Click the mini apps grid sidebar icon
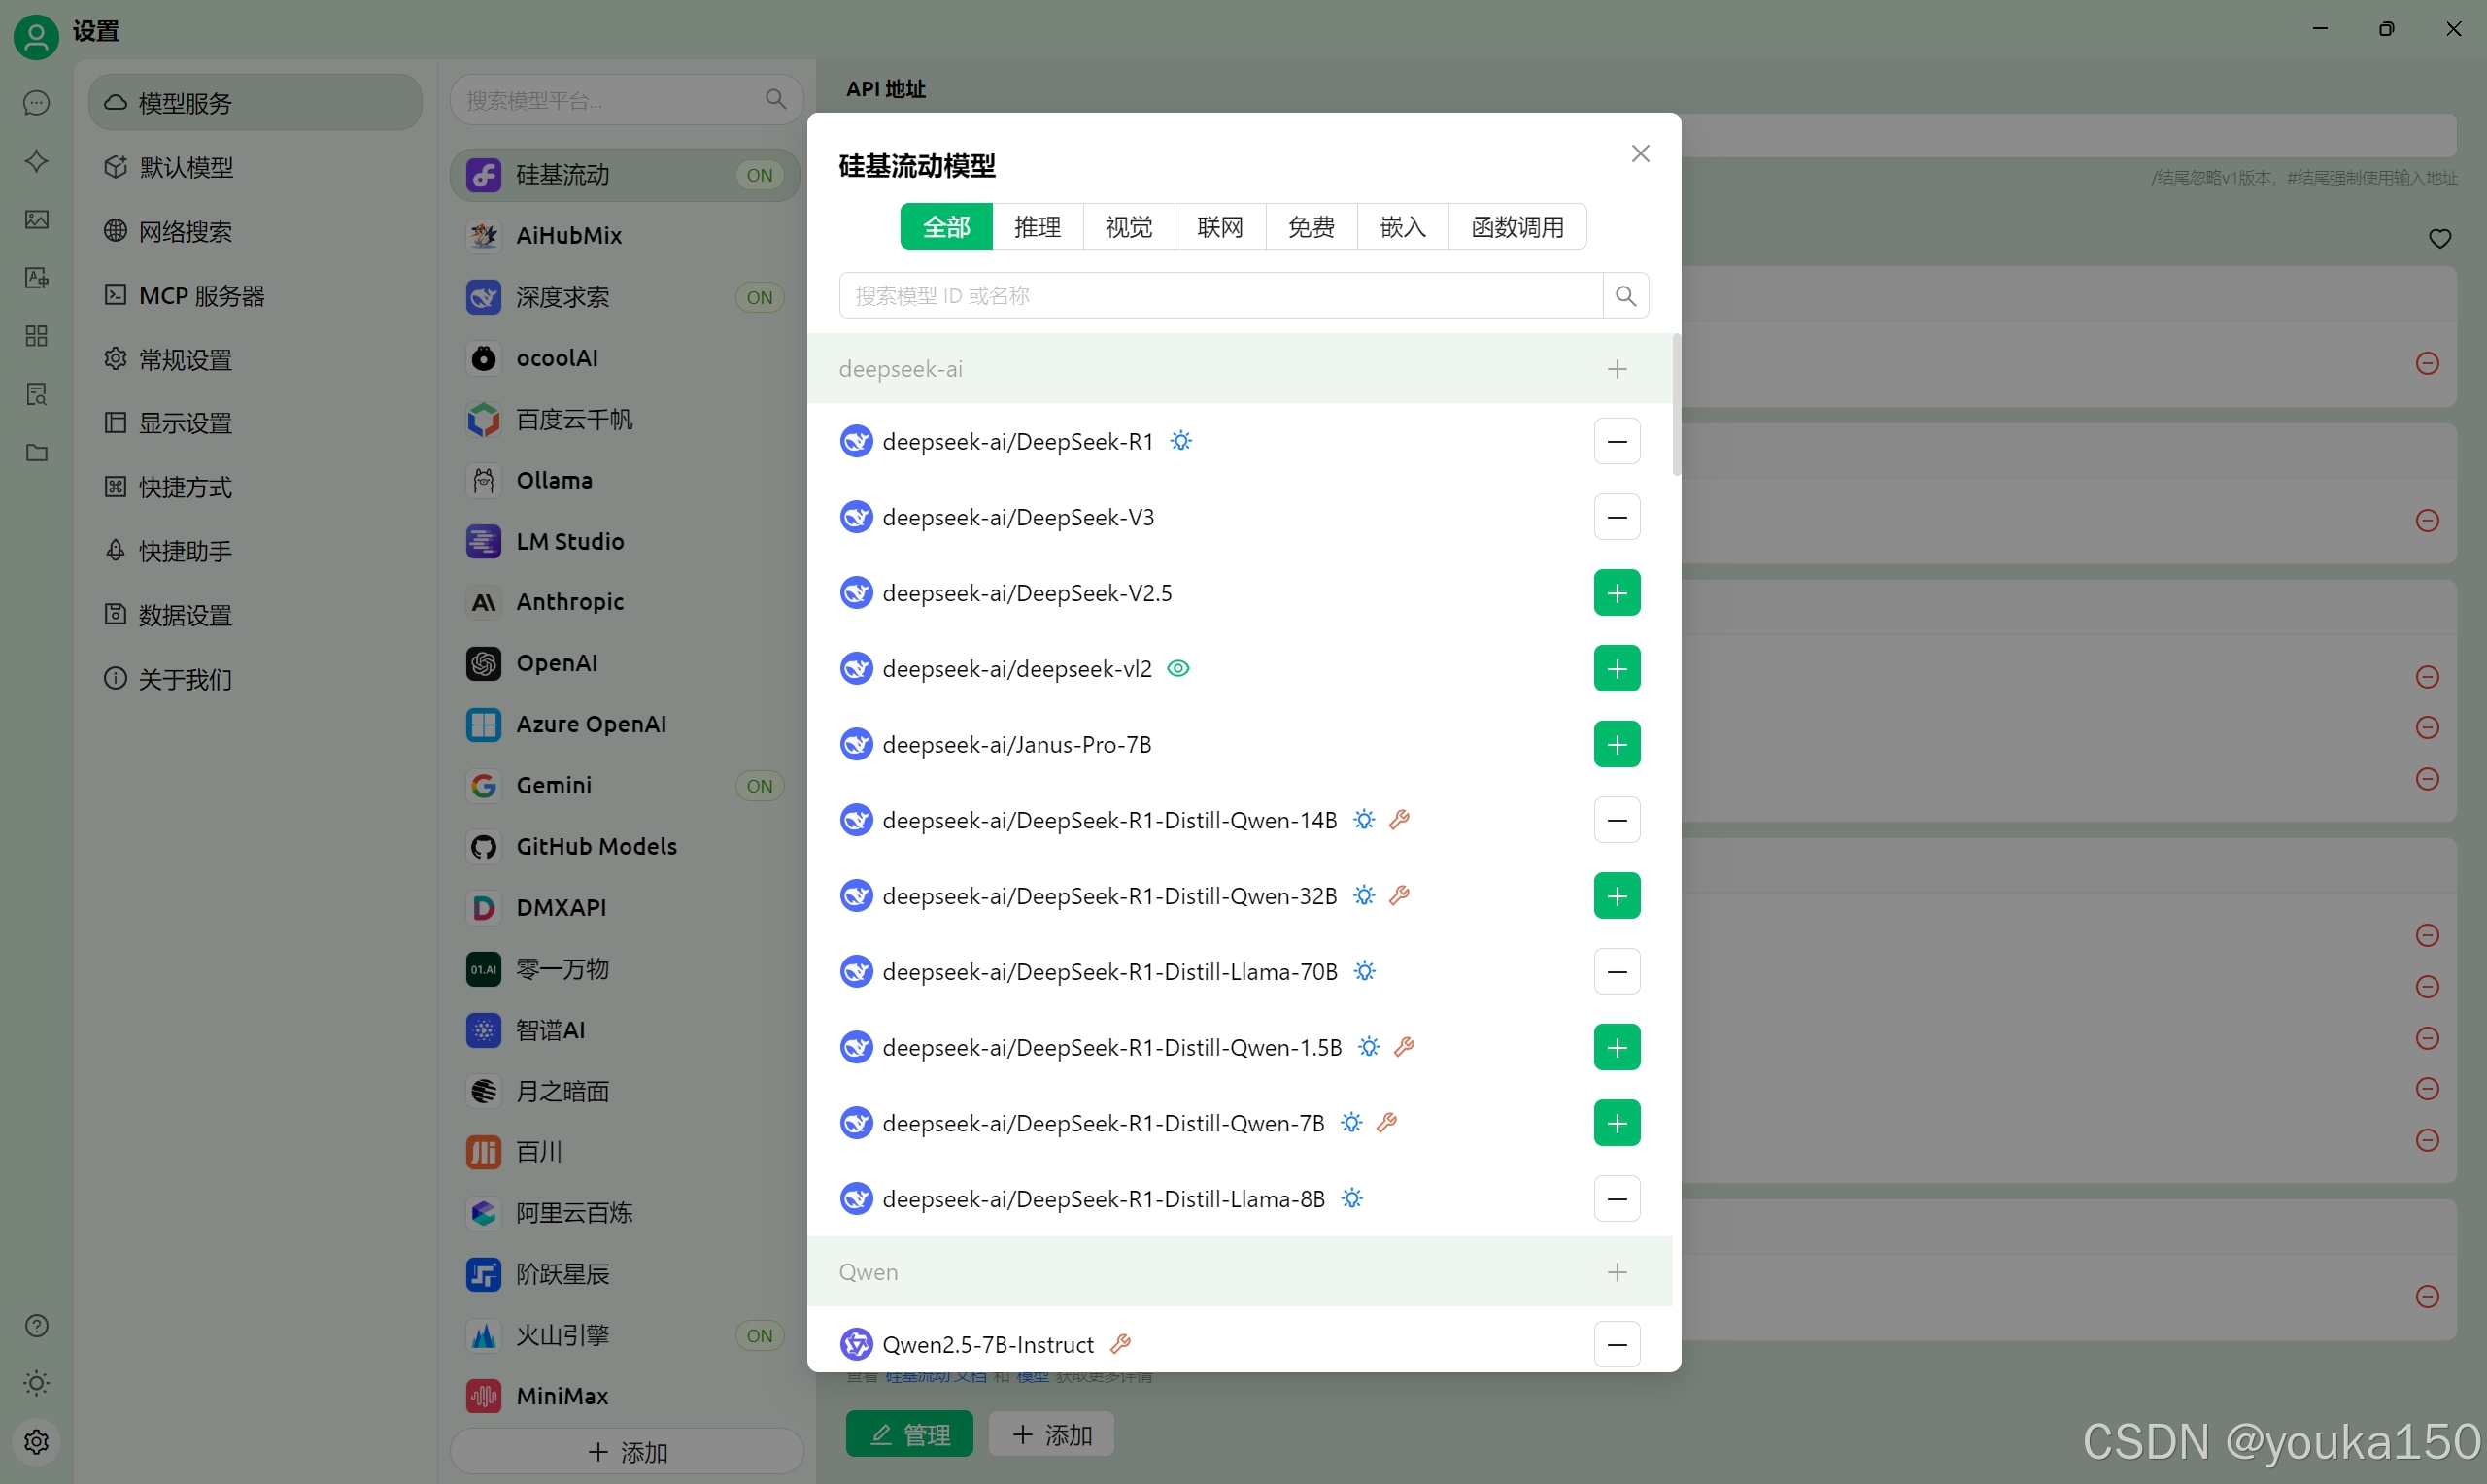Image resolution: width=2487 pixels, height=1484 pixels. (37, 336)
